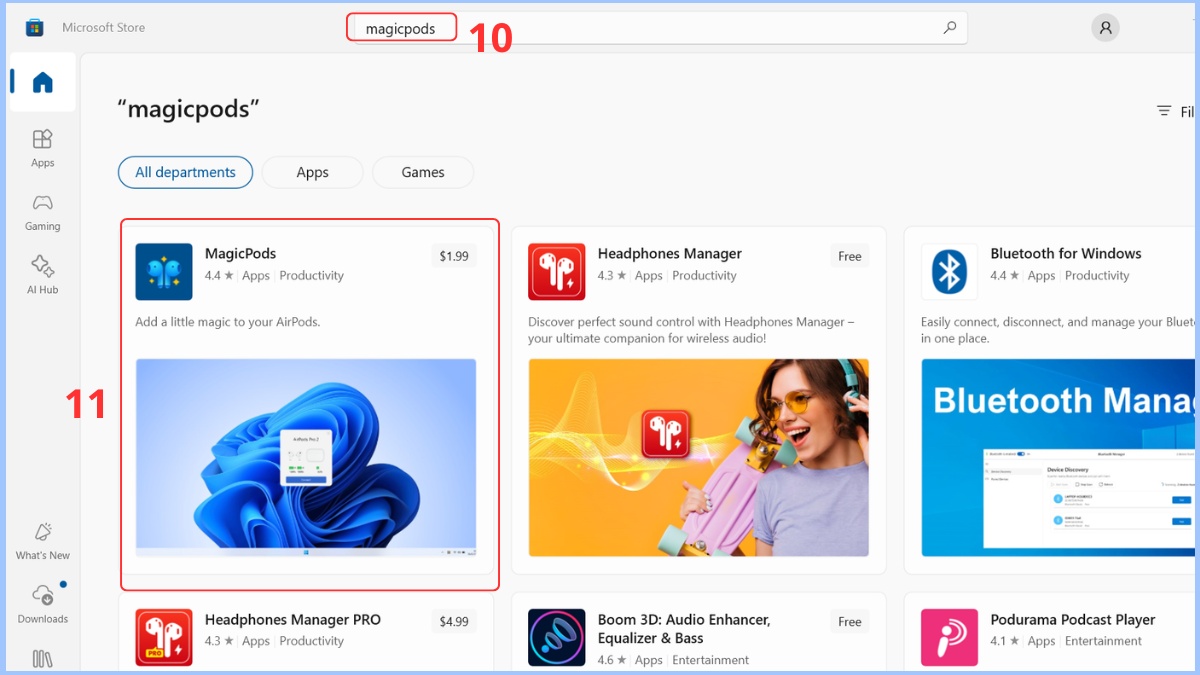Open the Podurama Podcast Player listing
1200x675 pixels.
(x=1072, y=619)
